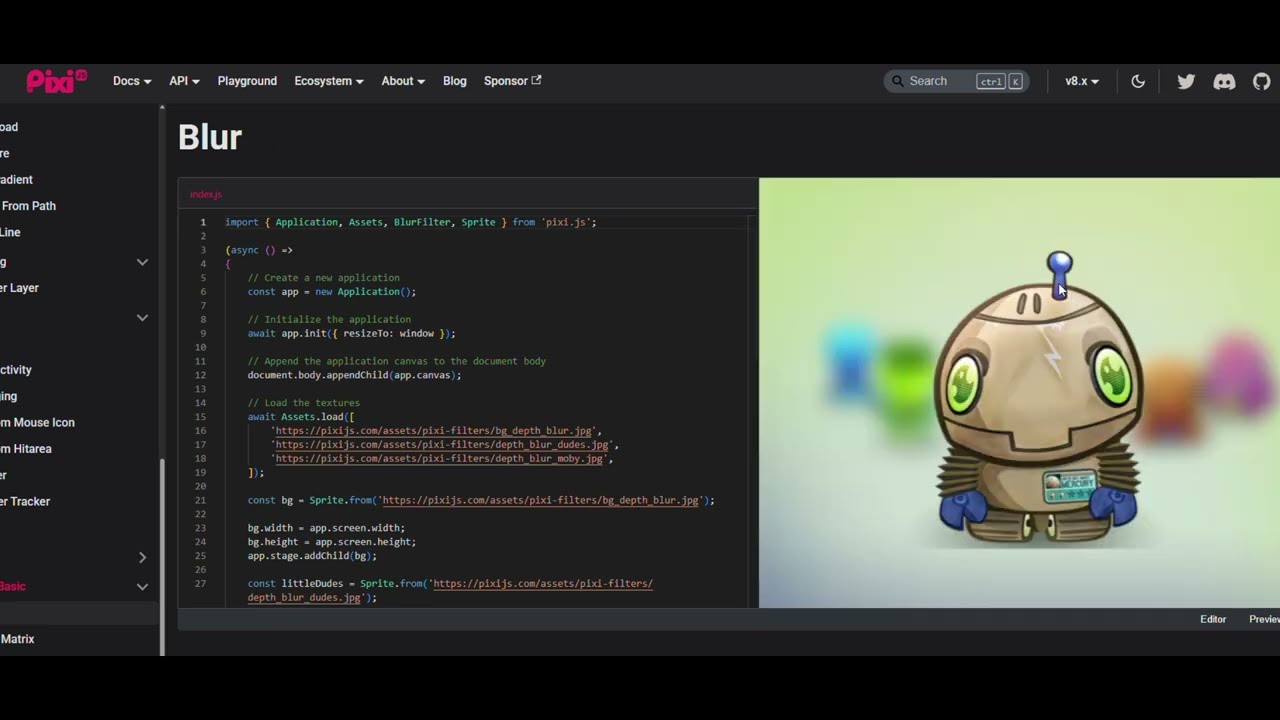The width and height of the screenshot is (1280, 720).
Task: Open the Ecosystem dropdown menu
Action: [329, 81]
